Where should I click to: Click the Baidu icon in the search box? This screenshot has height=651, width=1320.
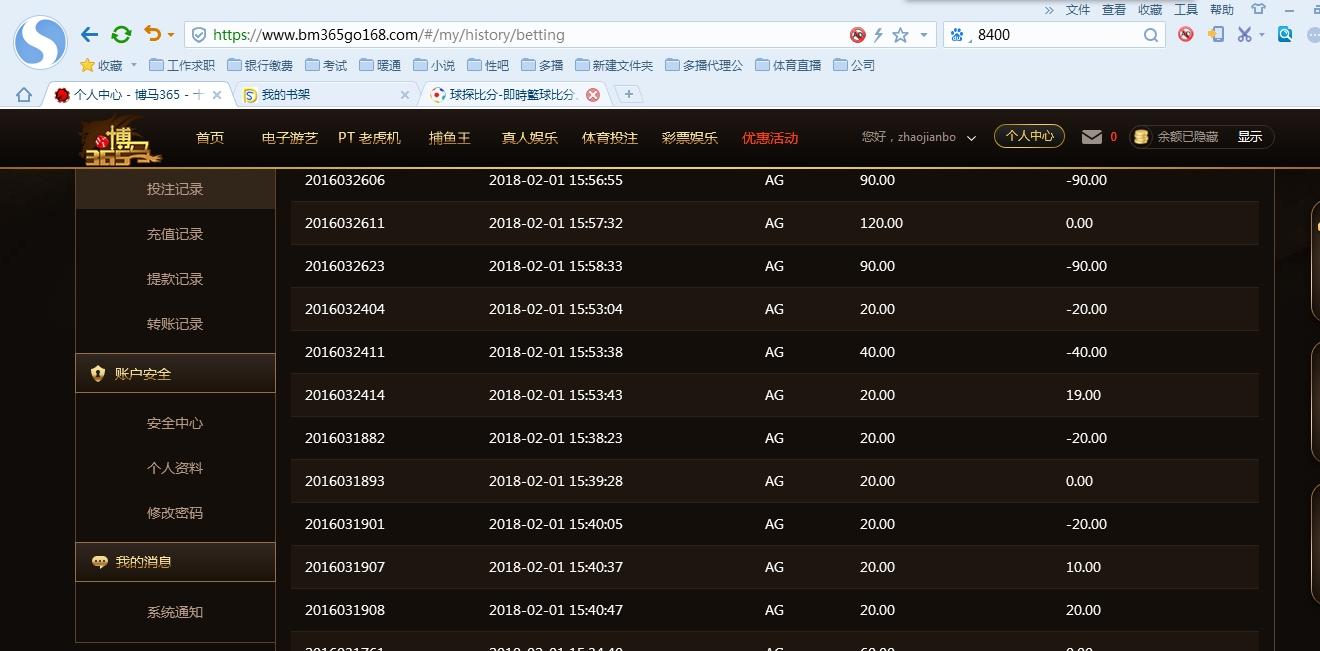(958, 34)
